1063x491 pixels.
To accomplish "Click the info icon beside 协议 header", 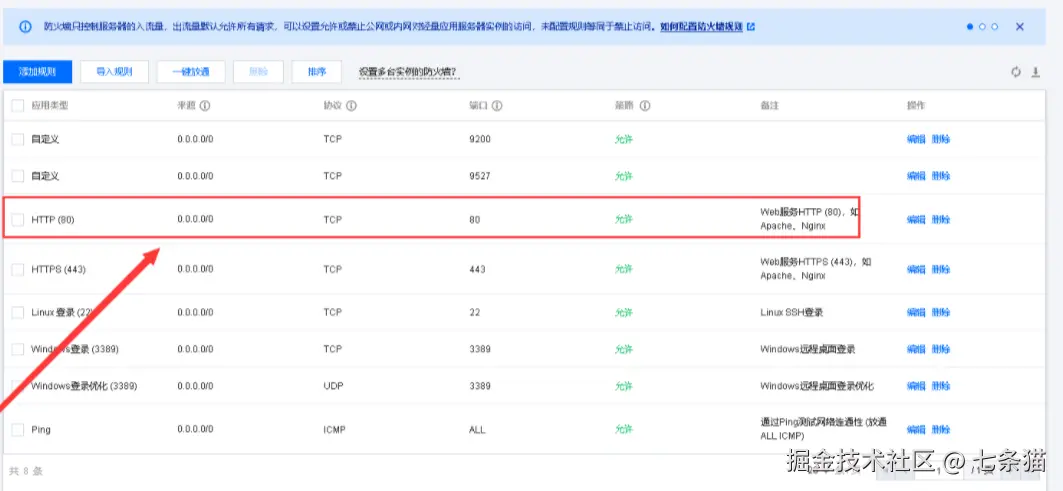I will [352, 106].
